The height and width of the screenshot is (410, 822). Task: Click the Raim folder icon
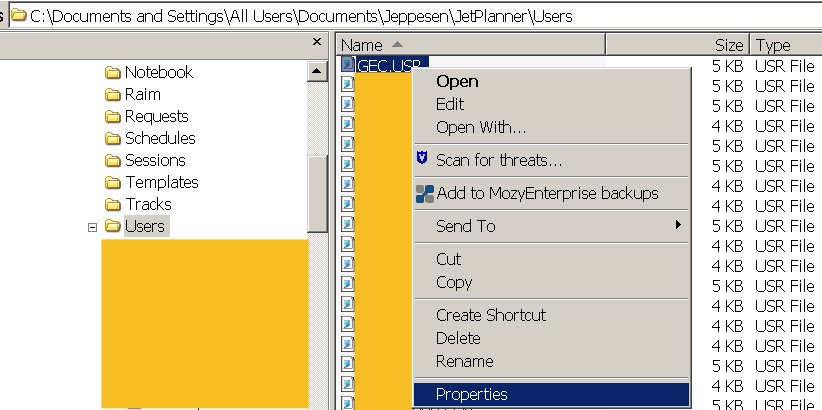(113, 94)
